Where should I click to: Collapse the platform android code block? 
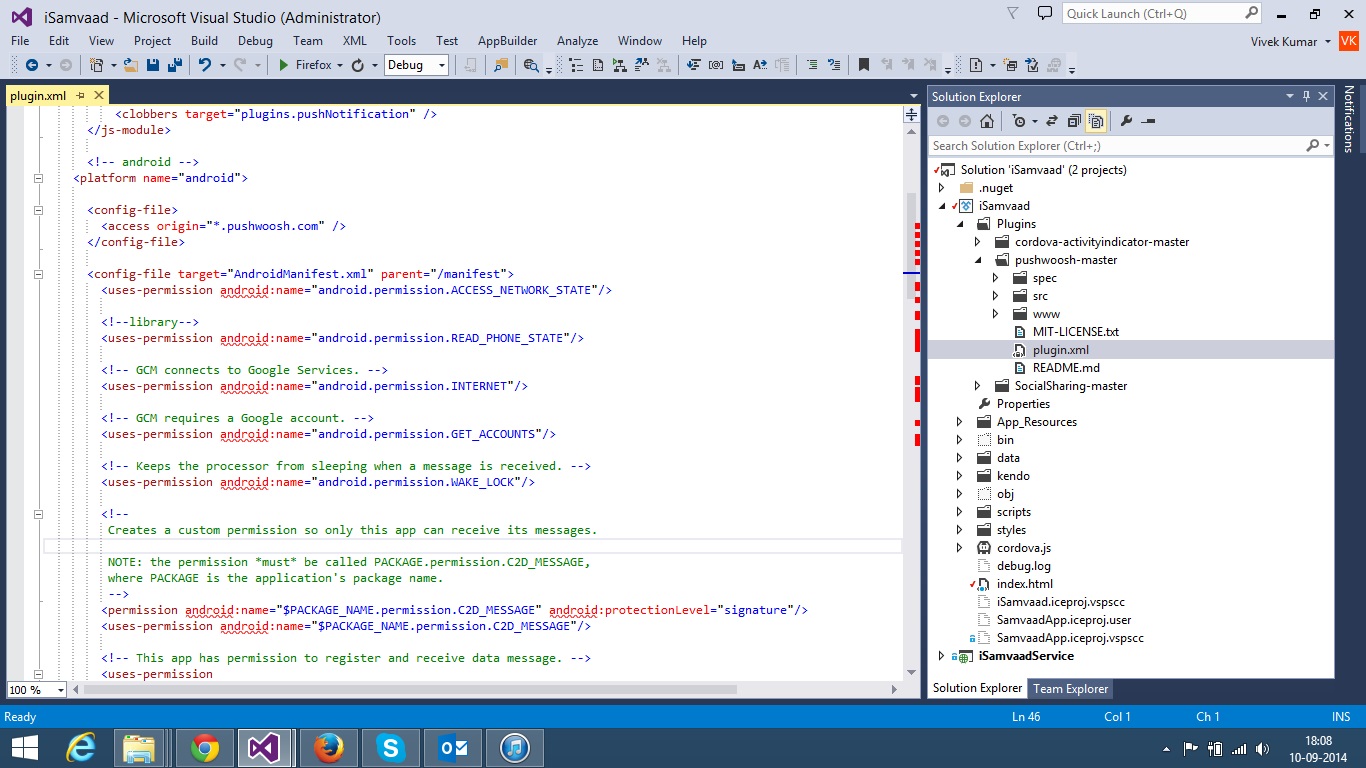coord(39,178)
